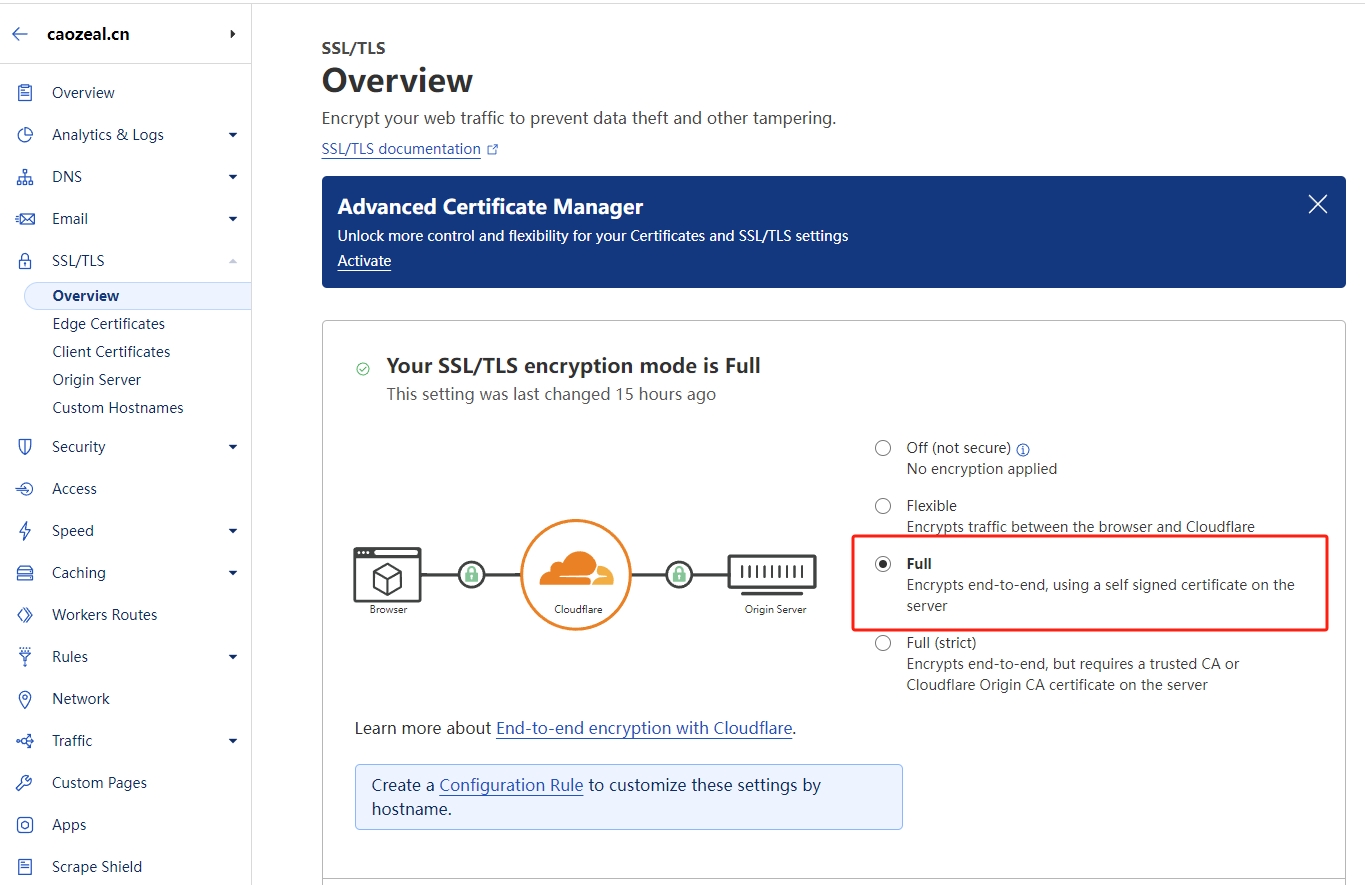Open the SSL/TLS documentation link
This screenshot has width=1365, height=885.
click(x=400, y=148)
